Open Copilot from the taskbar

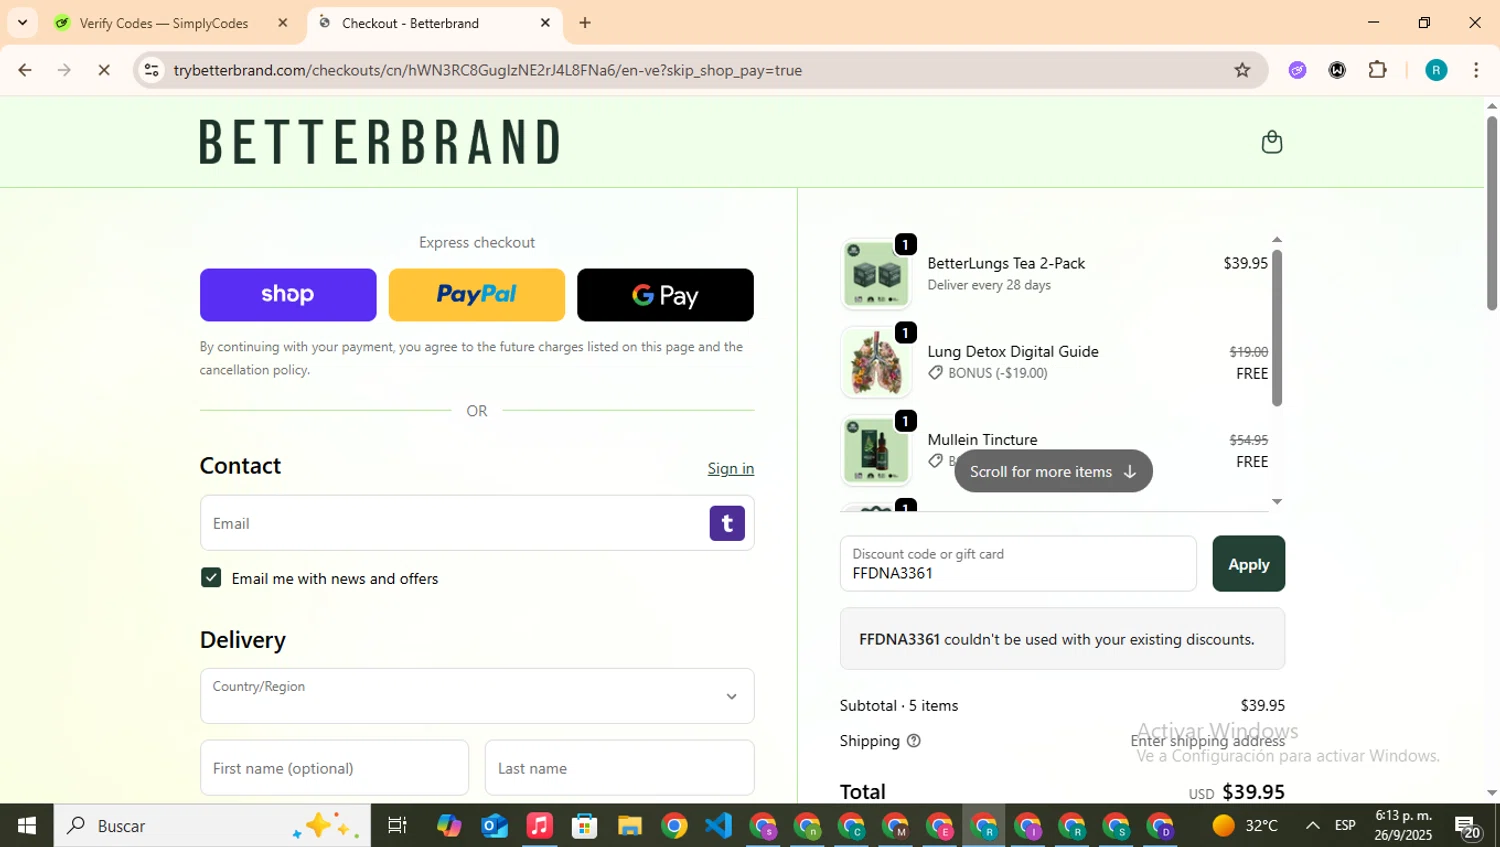(449, 826)
